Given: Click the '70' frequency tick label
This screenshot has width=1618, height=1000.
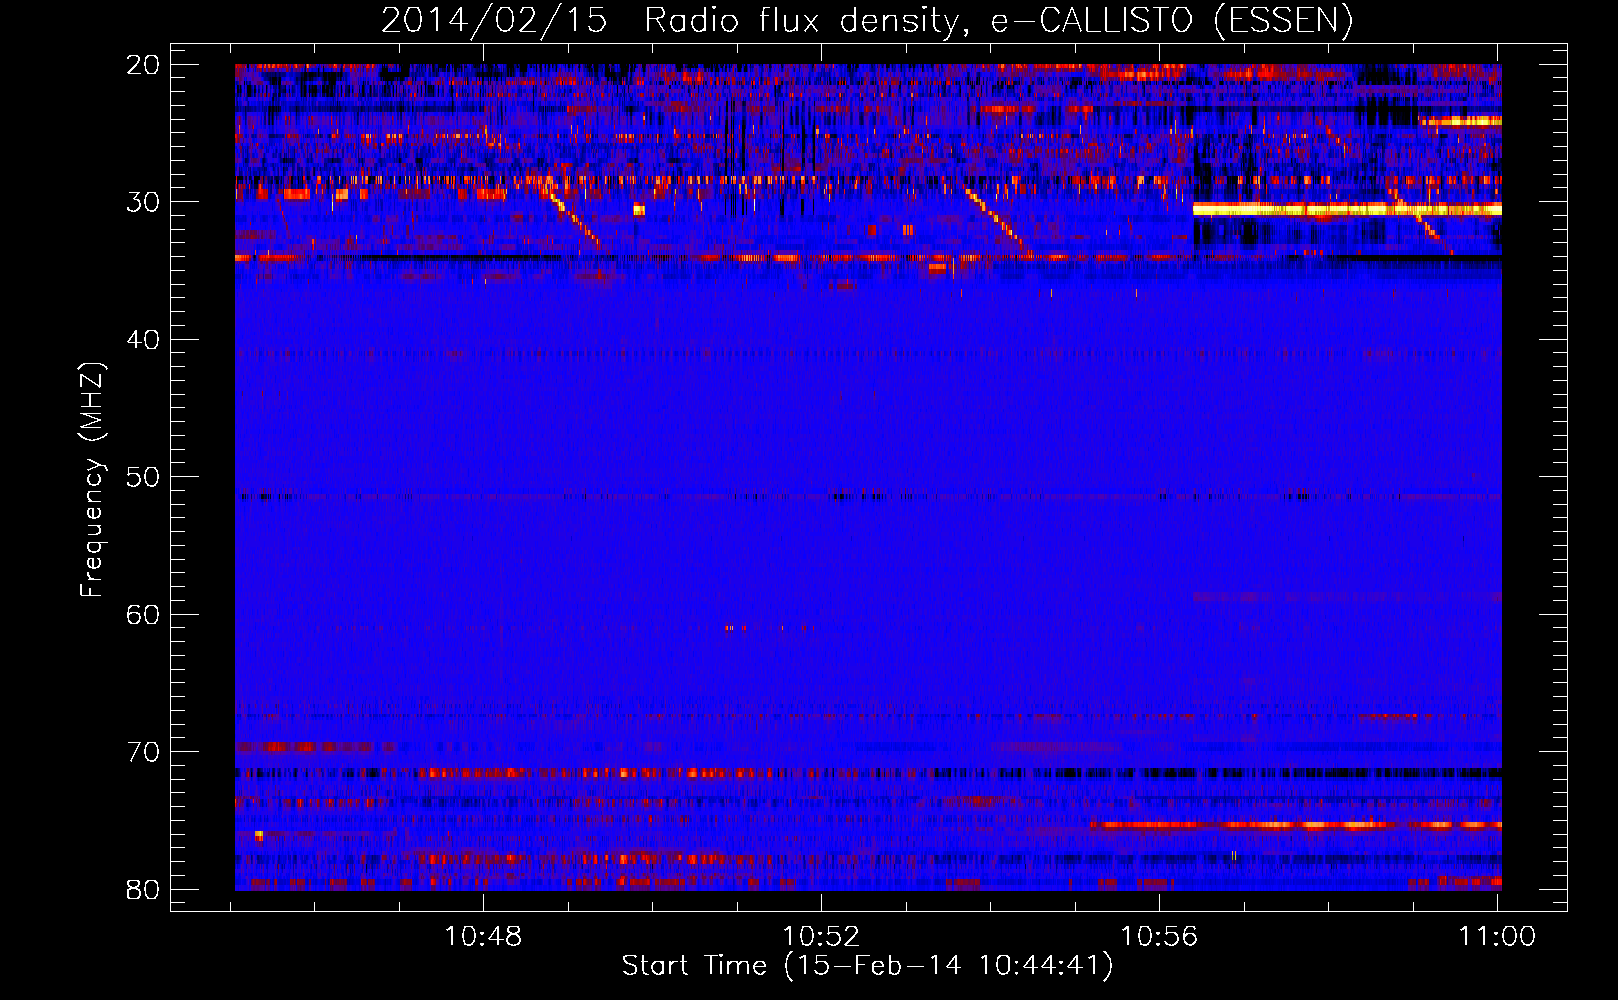Looking at the screenshot, I should [x=143, y=752].
